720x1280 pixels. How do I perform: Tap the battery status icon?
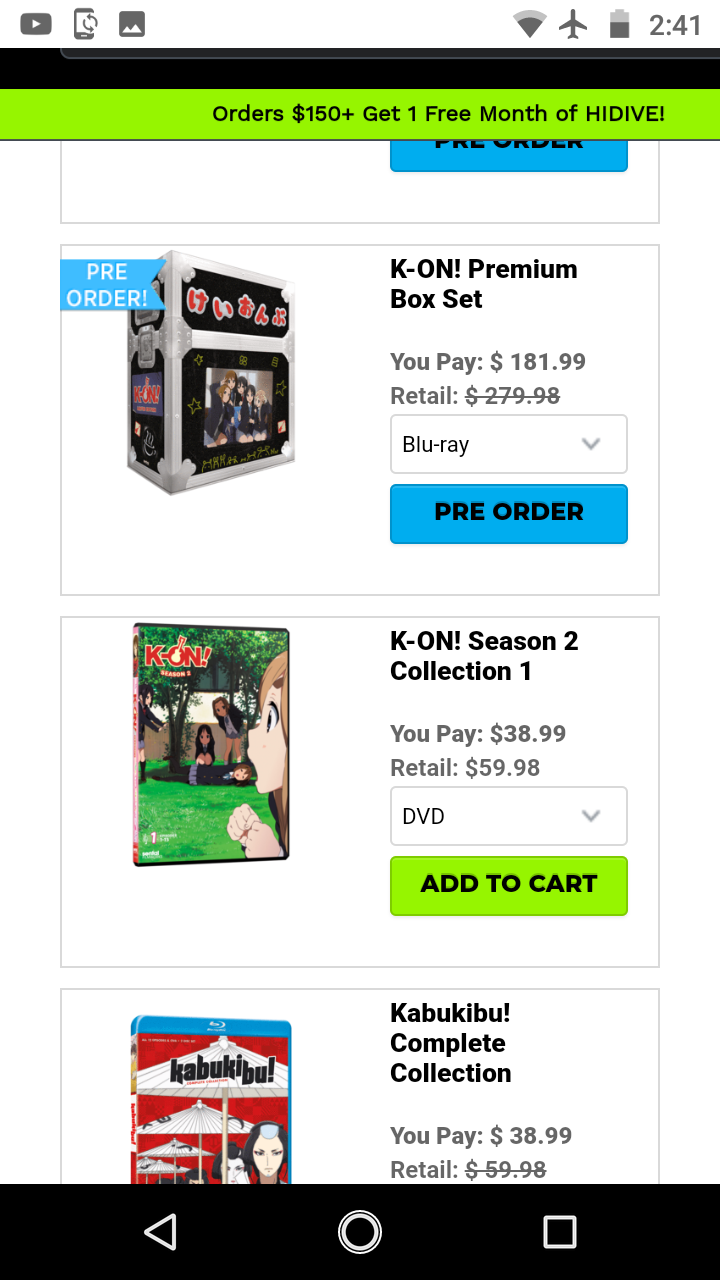point(620,24)
